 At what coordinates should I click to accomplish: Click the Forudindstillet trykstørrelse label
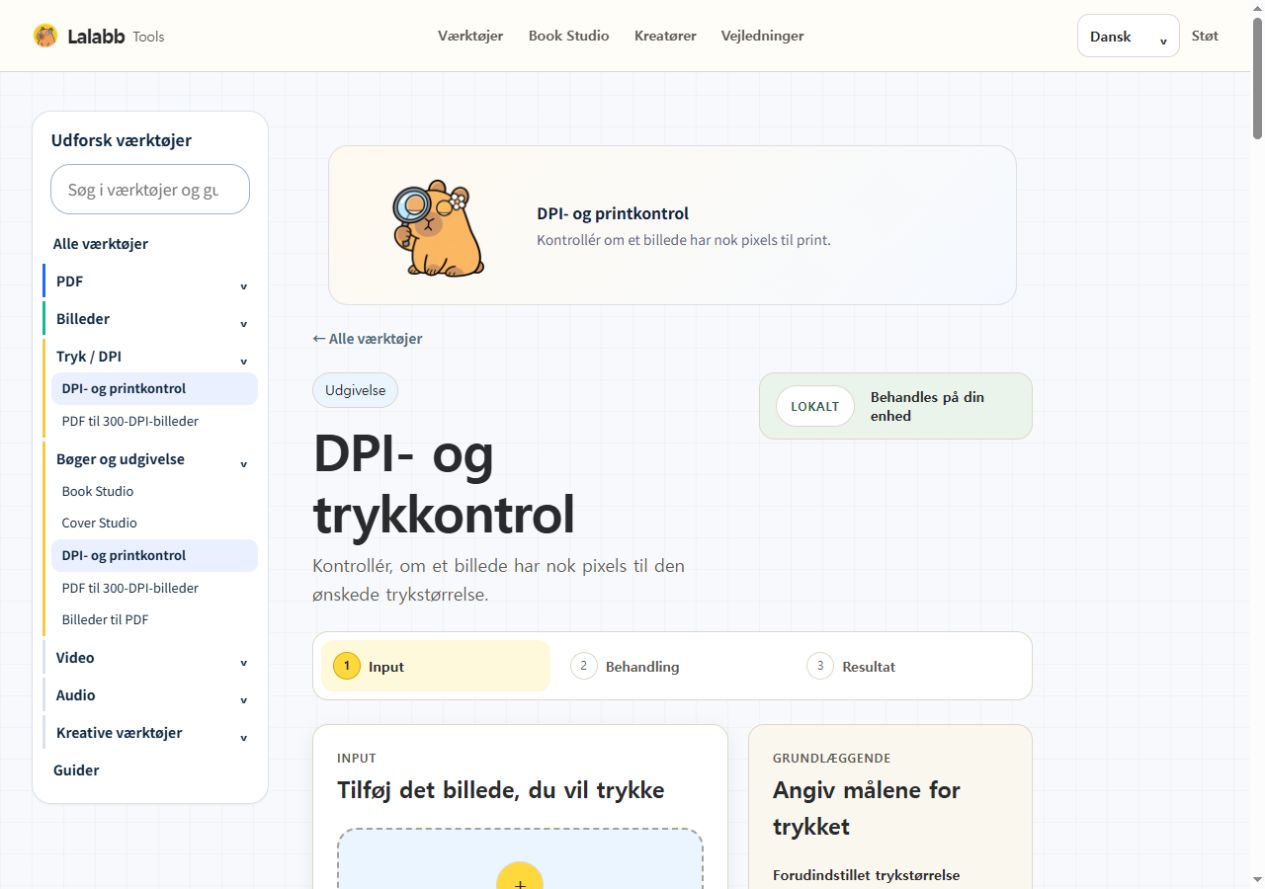[x=866, y=875]
